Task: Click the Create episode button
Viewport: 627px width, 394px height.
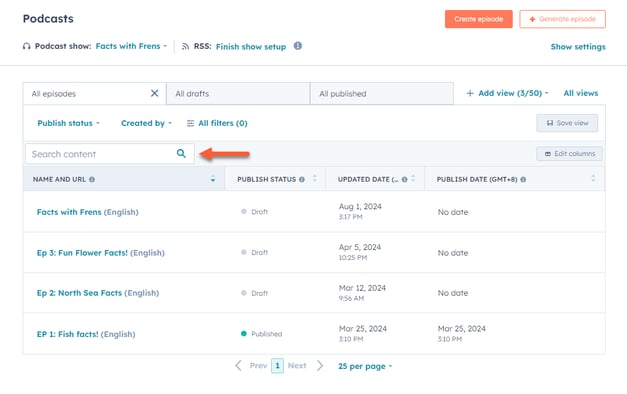Action: (479, 19)
